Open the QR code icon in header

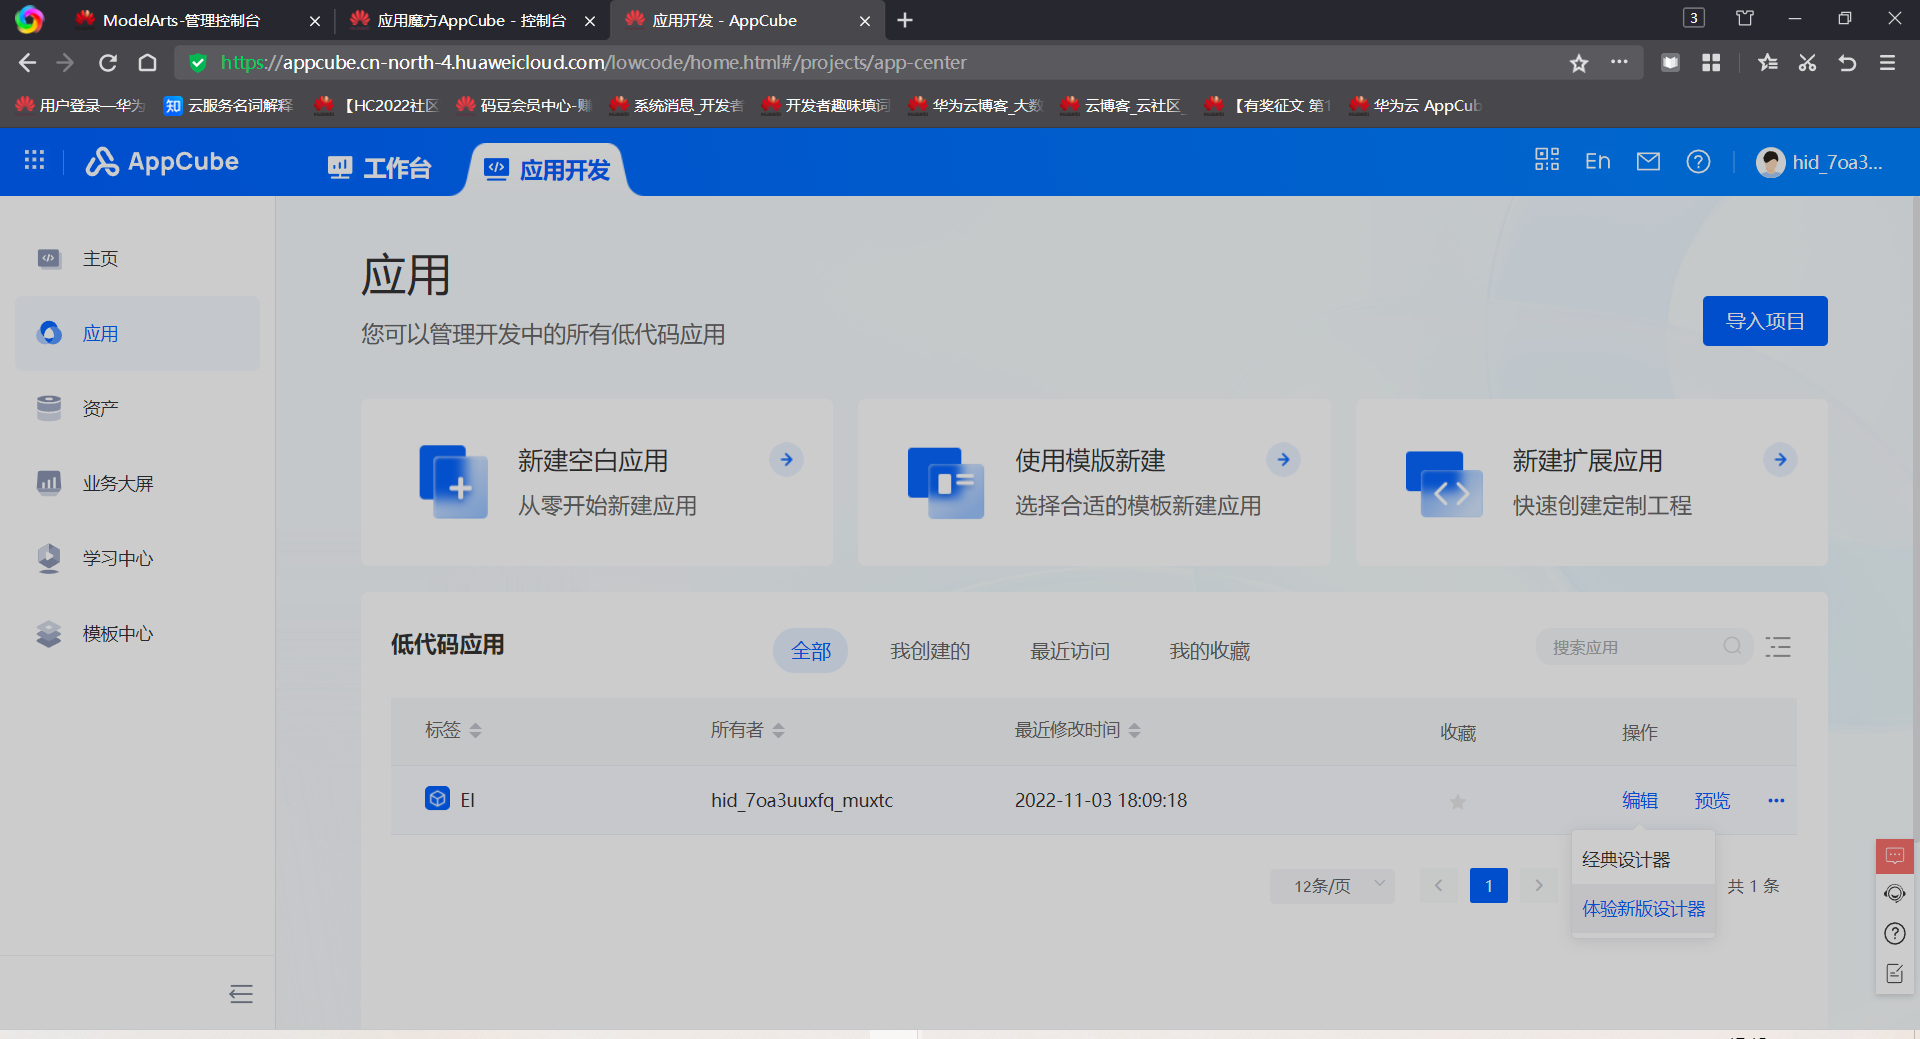1547,160
